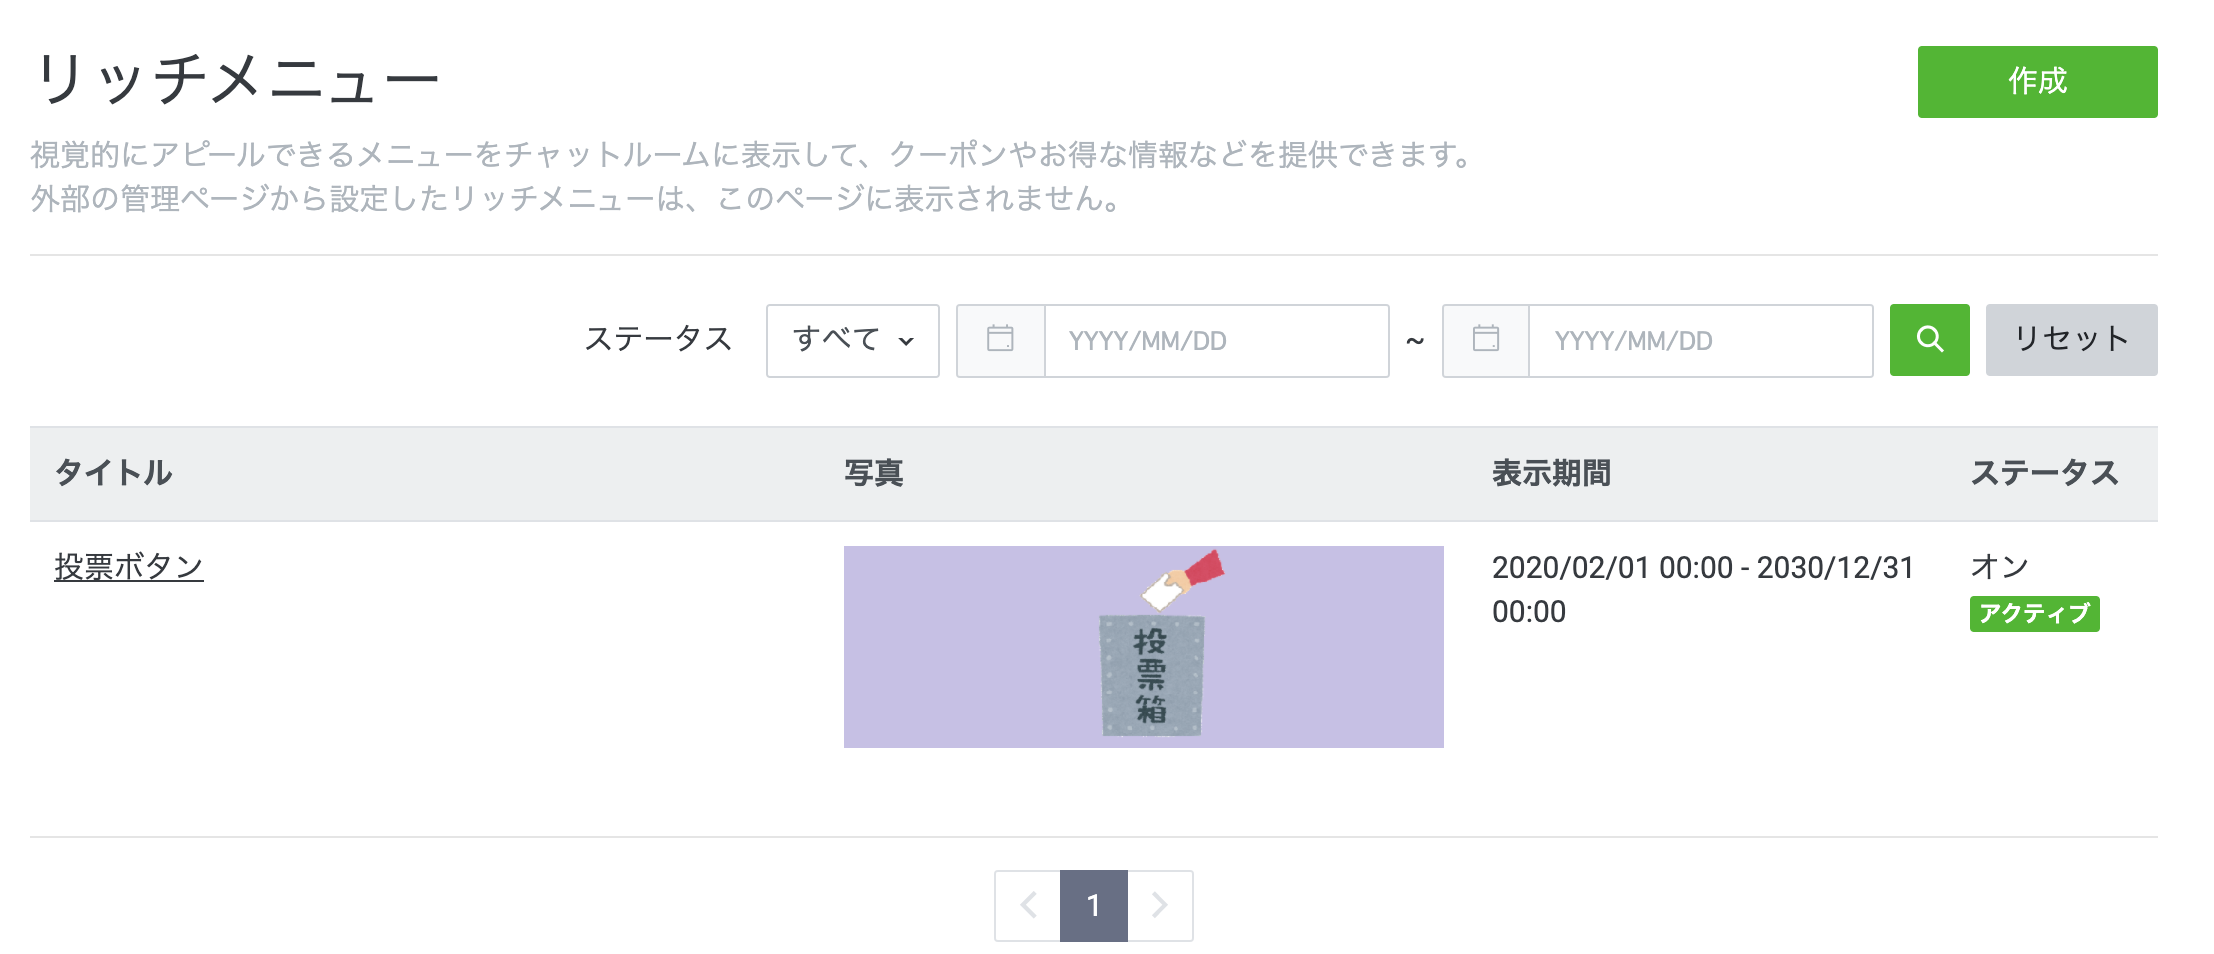The width and height of the screenshot is (2214, 954).
Task: Go to the previous page with the left arrow
Action: 1028,906
